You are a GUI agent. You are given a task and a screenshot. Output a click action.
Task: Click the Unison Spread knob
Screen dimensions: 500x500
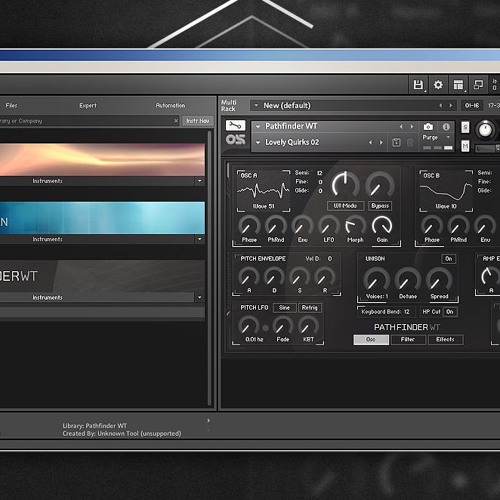coord(439,280)
